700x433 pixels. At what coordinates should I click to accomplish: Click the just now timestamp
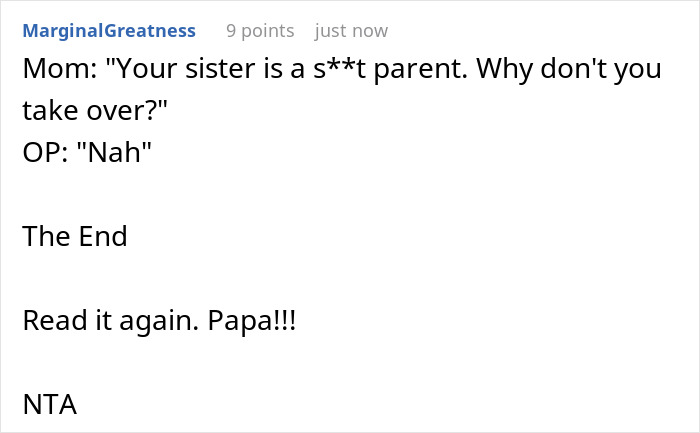pyautogui.click(x=351, y=31)
